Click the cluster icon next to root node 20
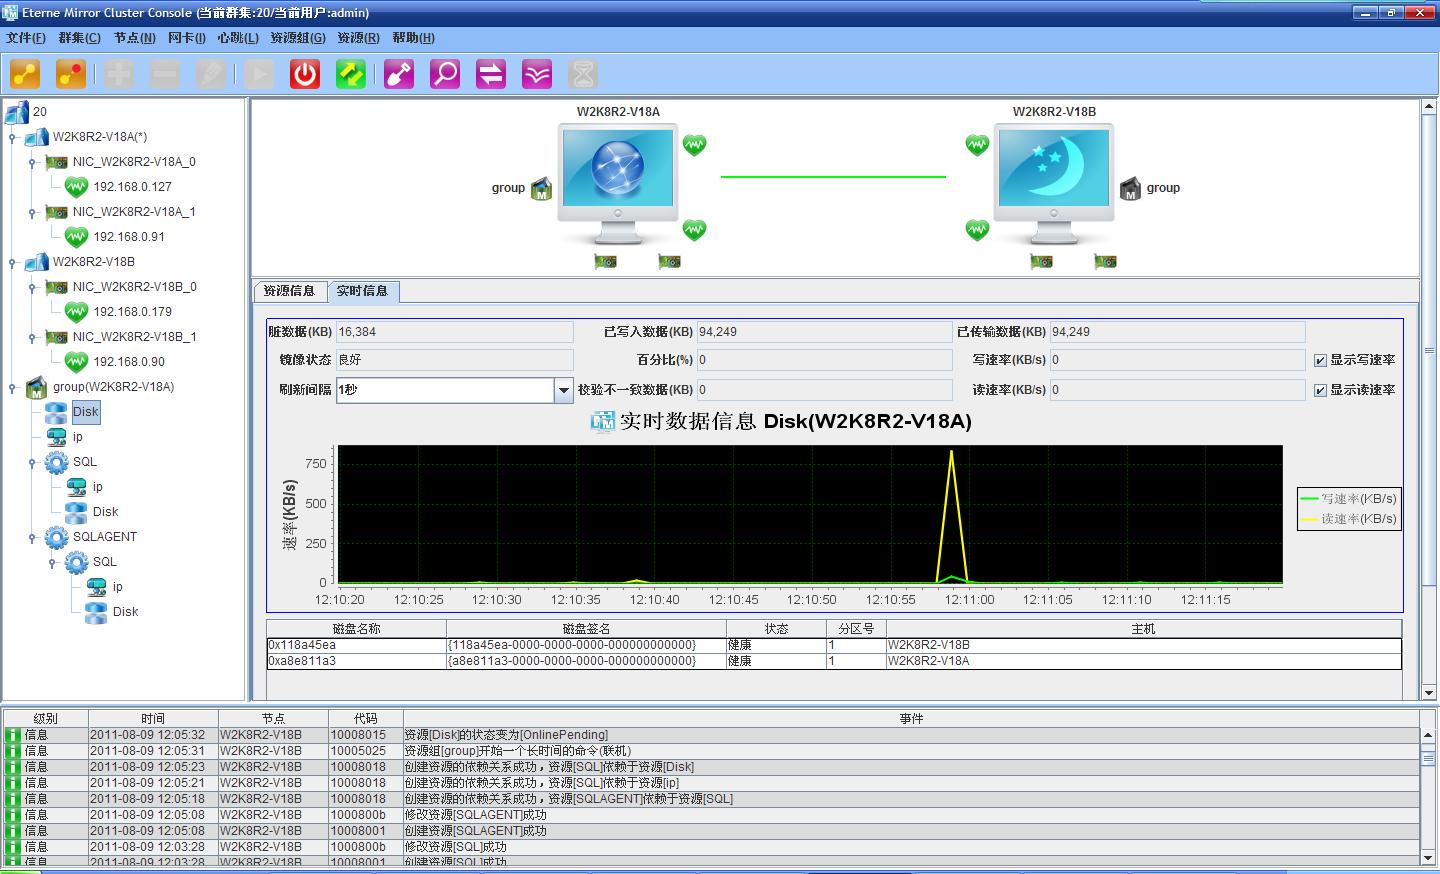The height and width of the screenshot is (874, 1440). click(x=17, y=111)
